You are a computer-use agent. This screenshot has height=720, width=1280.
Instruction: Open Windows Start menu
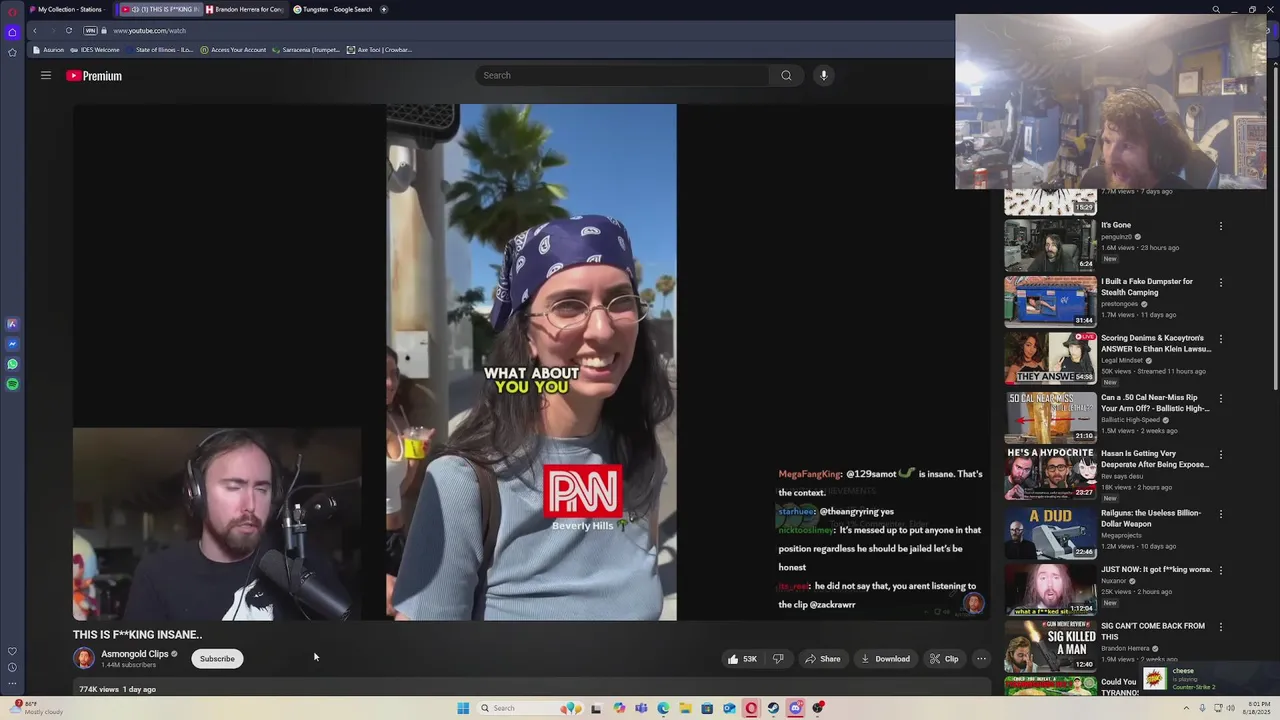pyautogui.click(x=463, y=708)
